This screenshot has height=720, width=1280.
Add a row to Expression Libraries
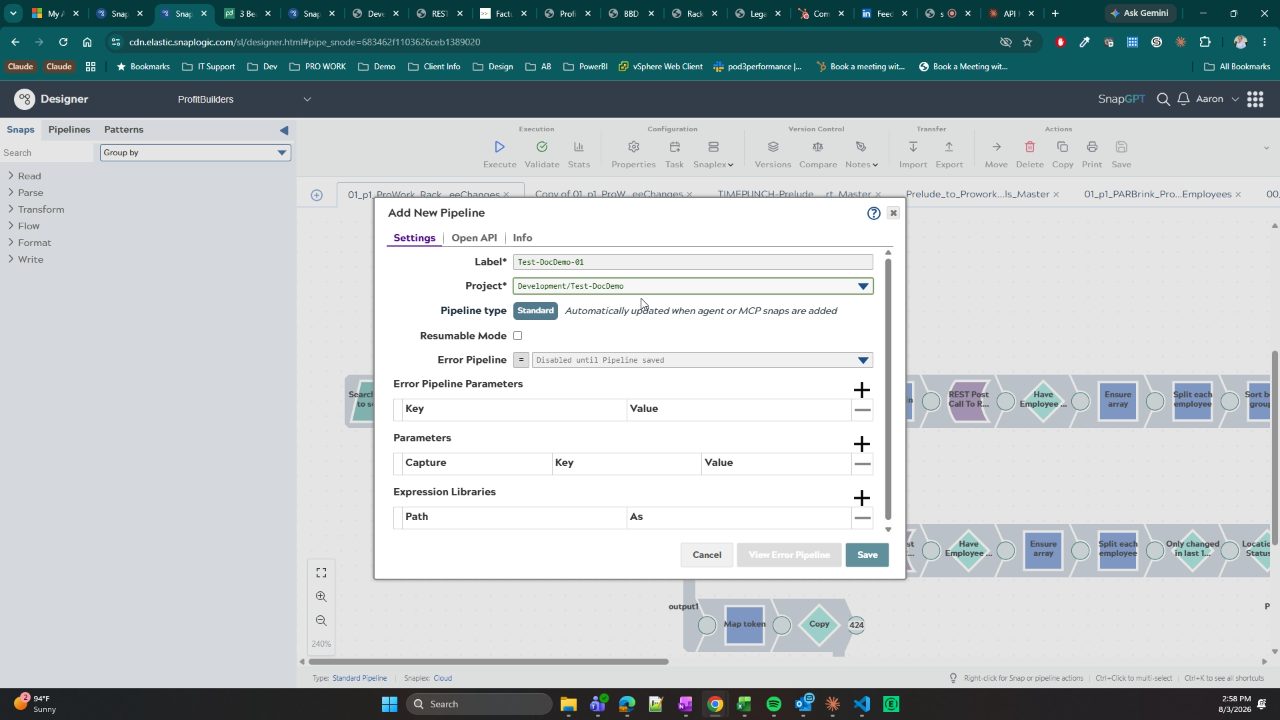point(862,498)
